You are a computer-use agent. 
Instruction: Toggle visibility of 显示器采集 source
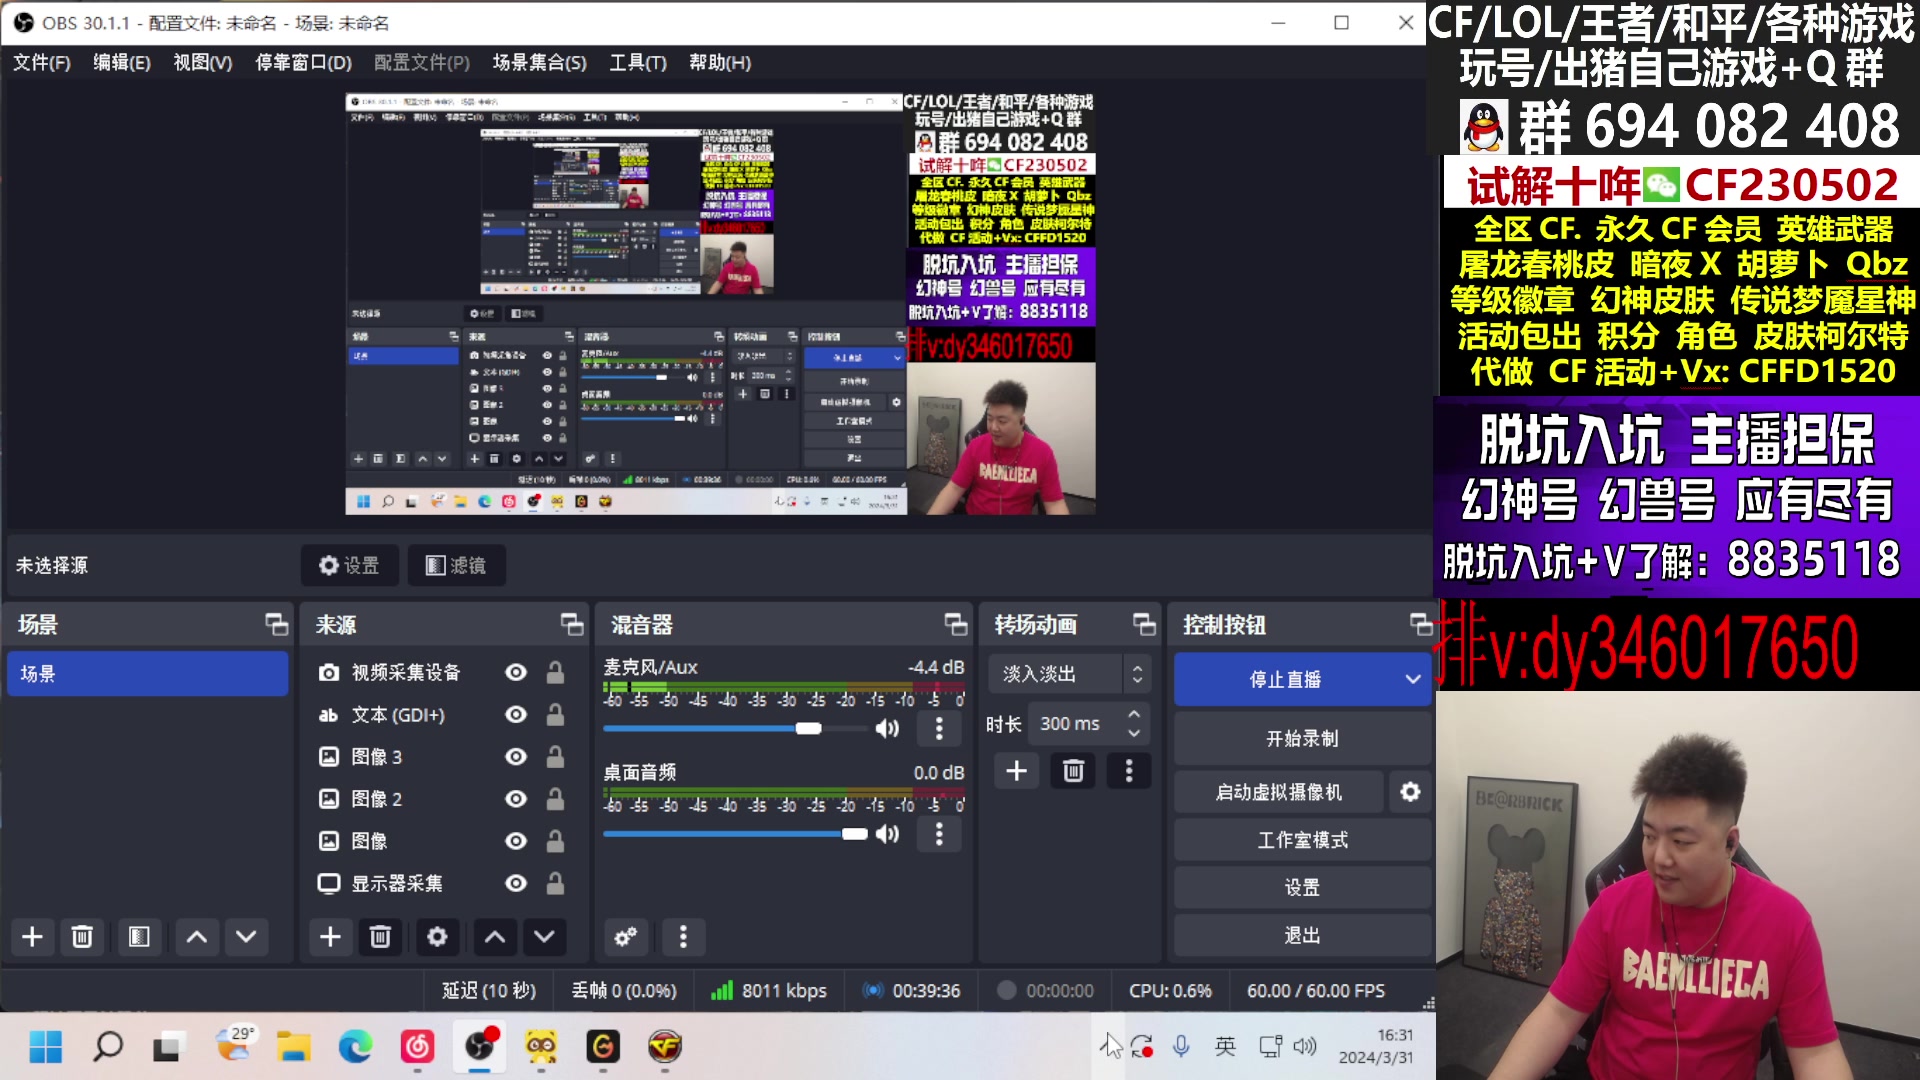coord(516,883)
